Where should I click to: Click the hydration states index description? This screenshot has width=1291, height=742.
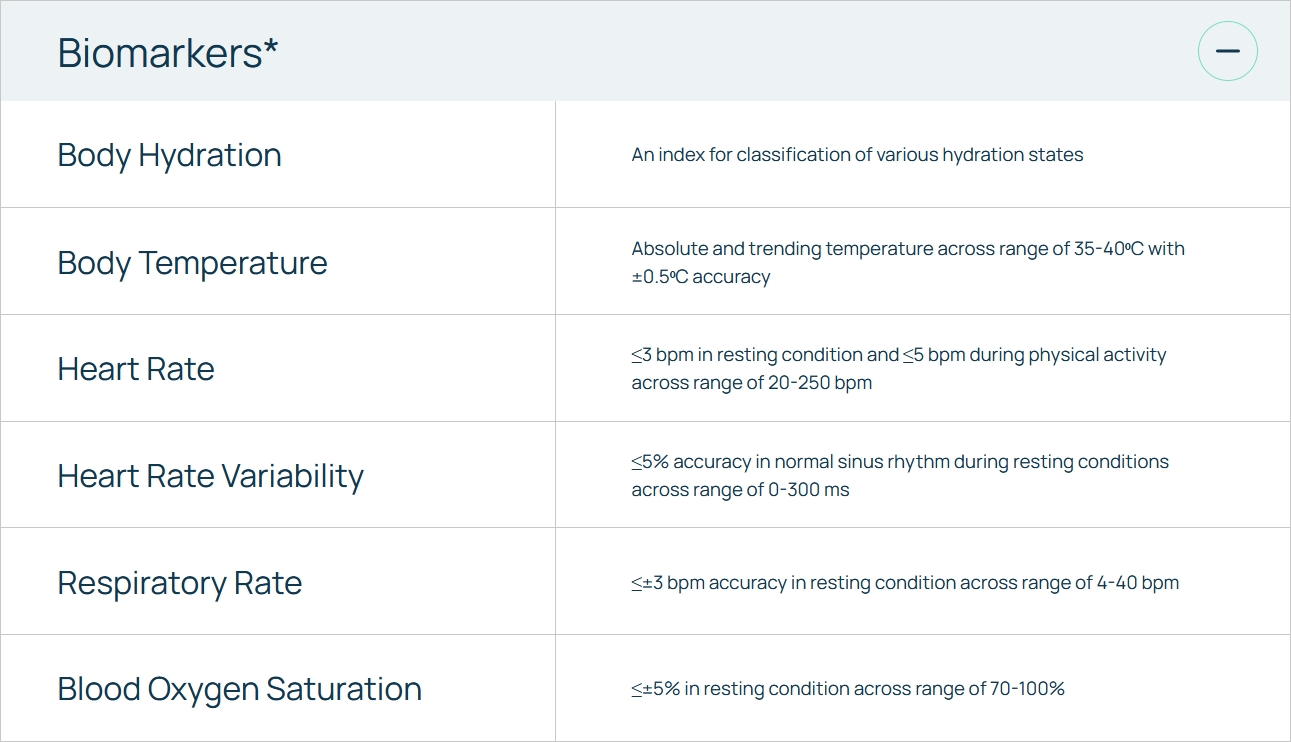tap(857, 155)
